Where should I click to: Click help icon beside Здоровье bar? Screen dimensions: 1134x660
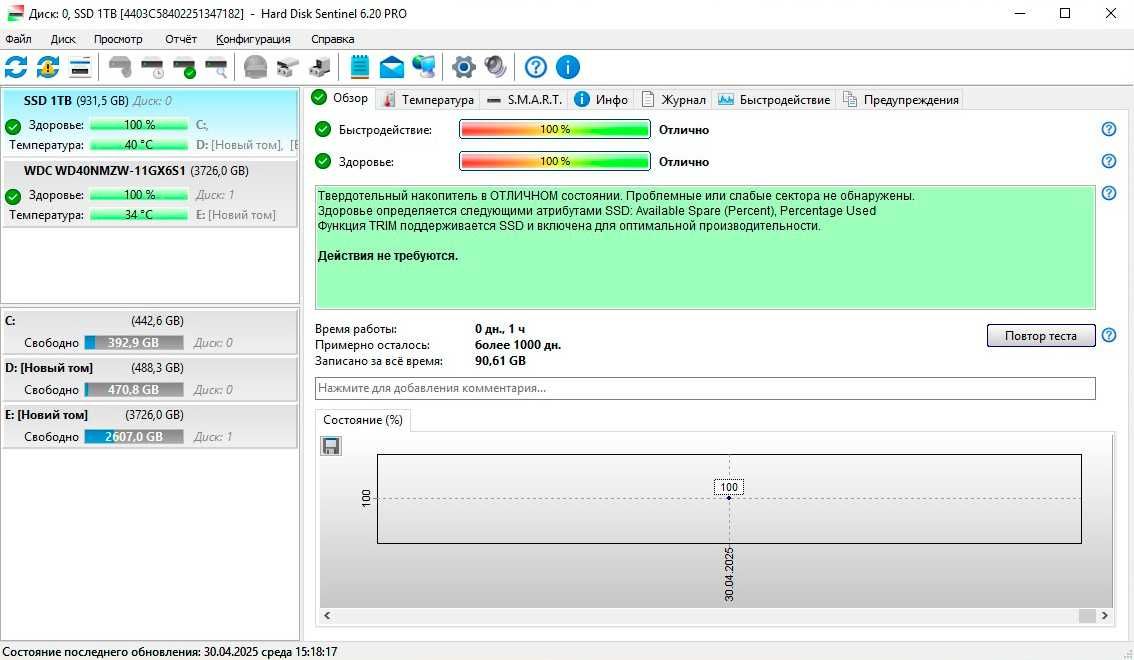1109,161
